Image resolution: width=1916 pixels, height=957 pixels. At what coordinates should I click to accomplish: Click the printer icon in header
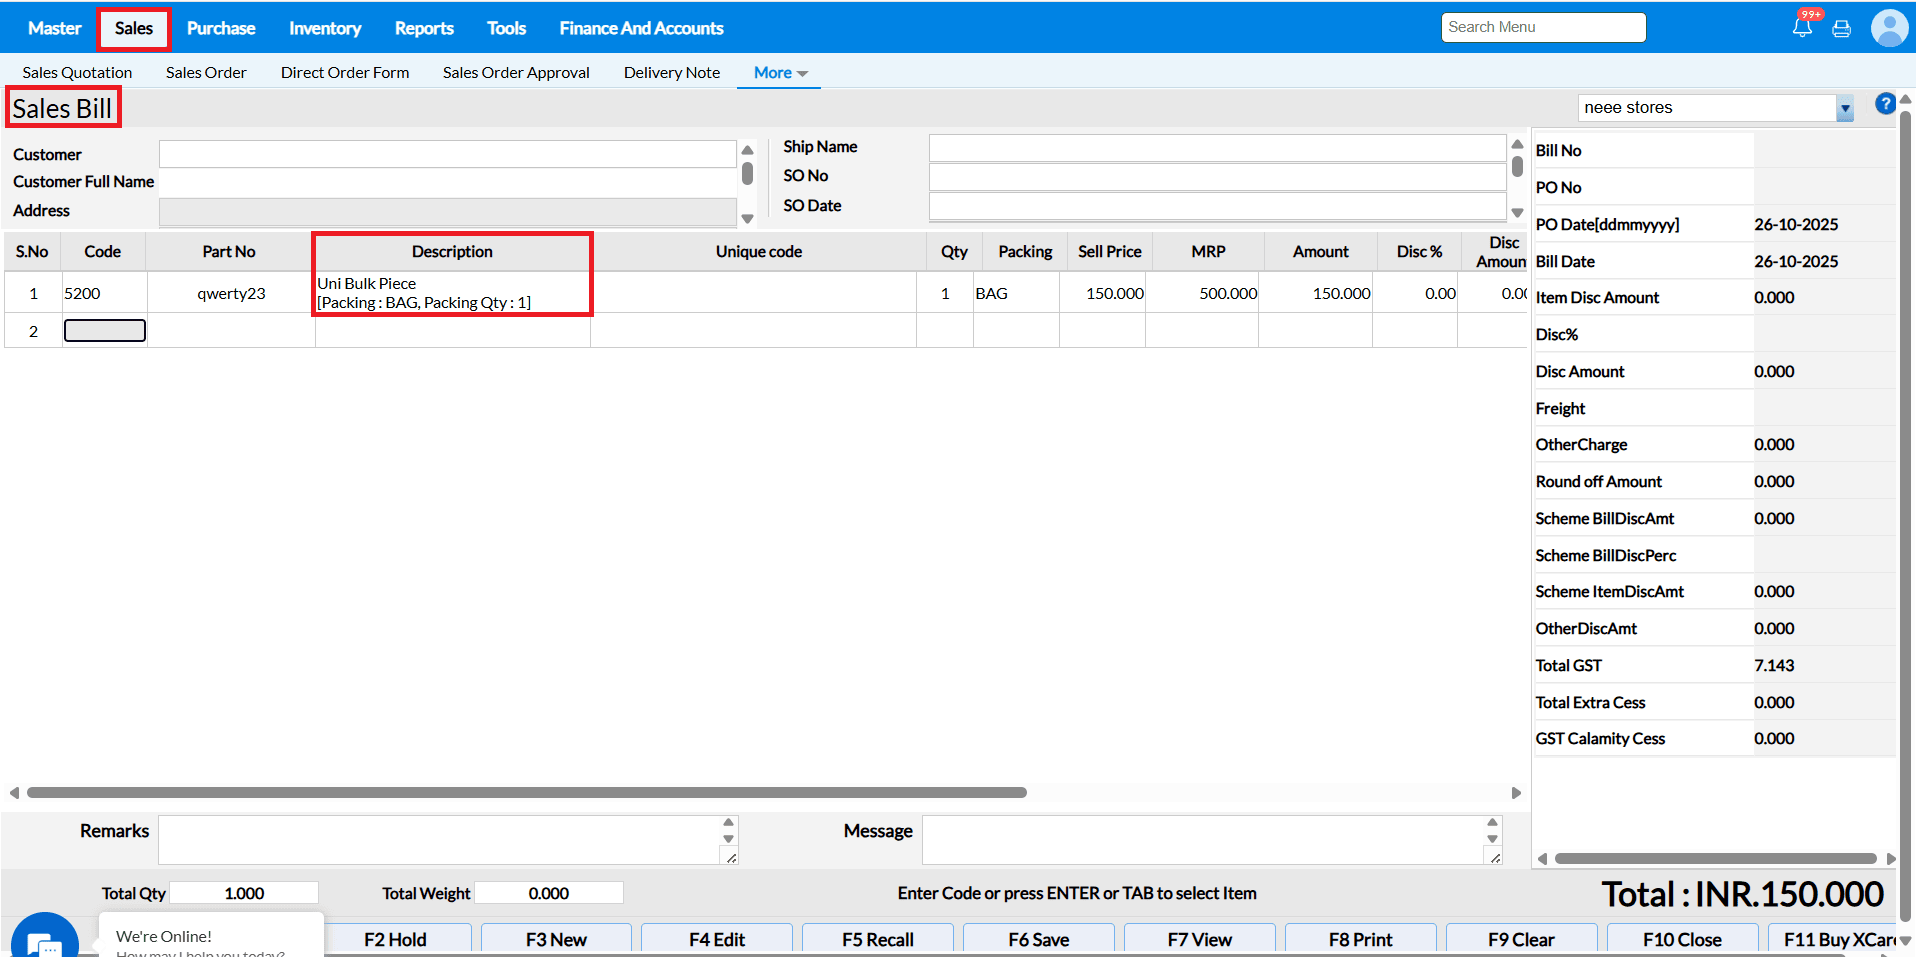click(x=1841, y=28)
